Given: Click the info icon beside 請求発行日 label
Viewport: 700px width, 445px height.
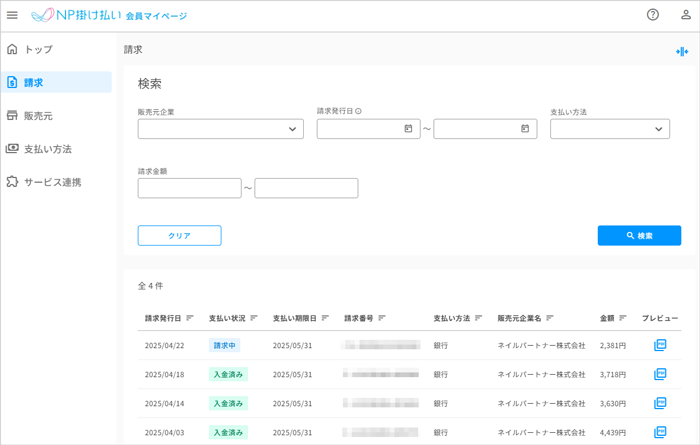Looking at the screenshot, I should coord(358,111).
